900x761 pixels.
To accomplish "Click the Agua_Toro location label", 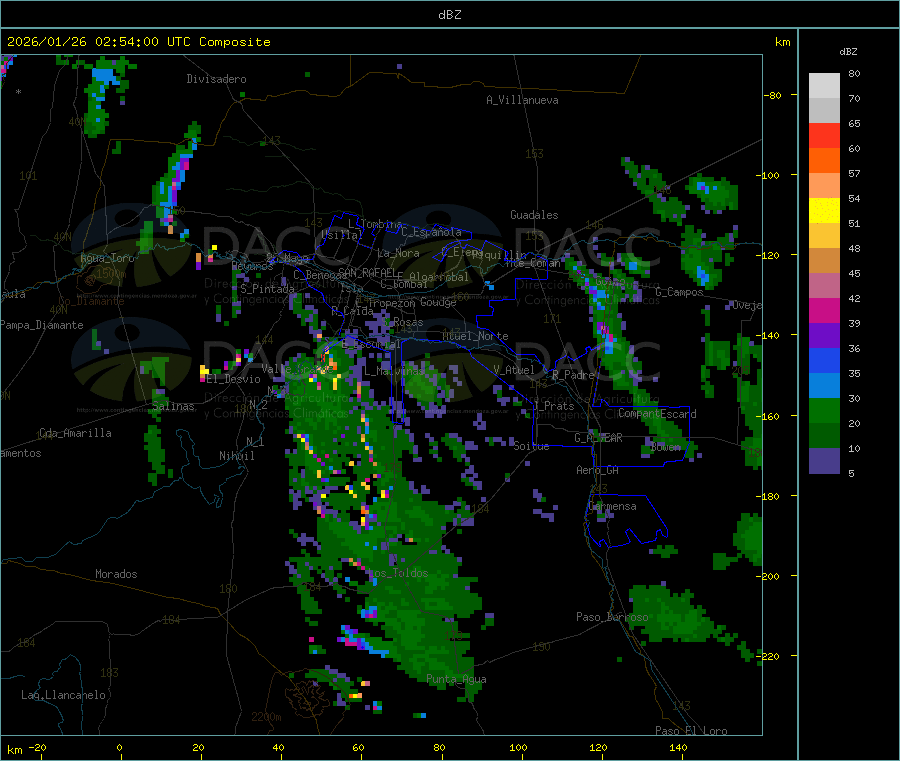I will pyautogui.click(x=107, y=258).
